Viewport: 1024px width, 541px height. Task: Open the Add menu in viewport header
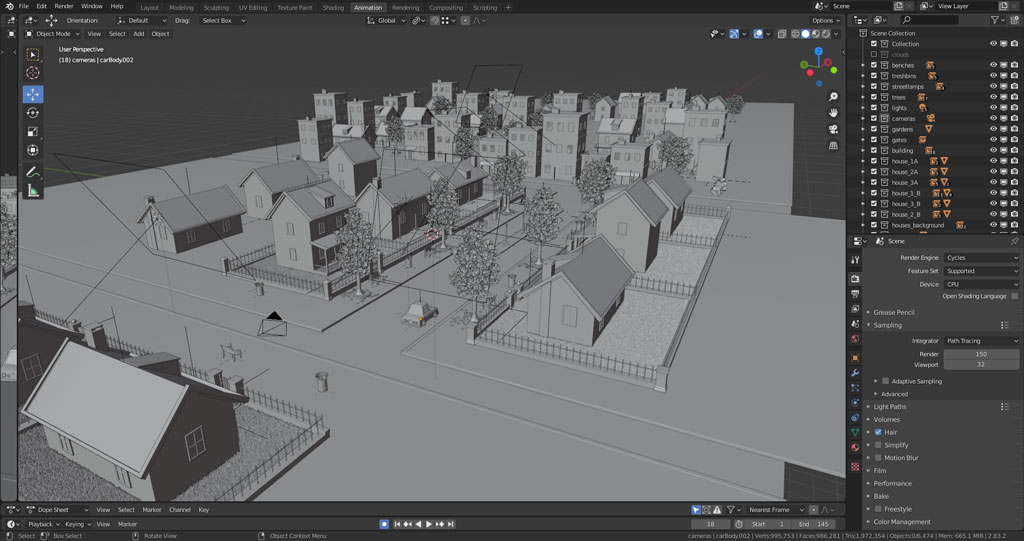tap(138, 34)
